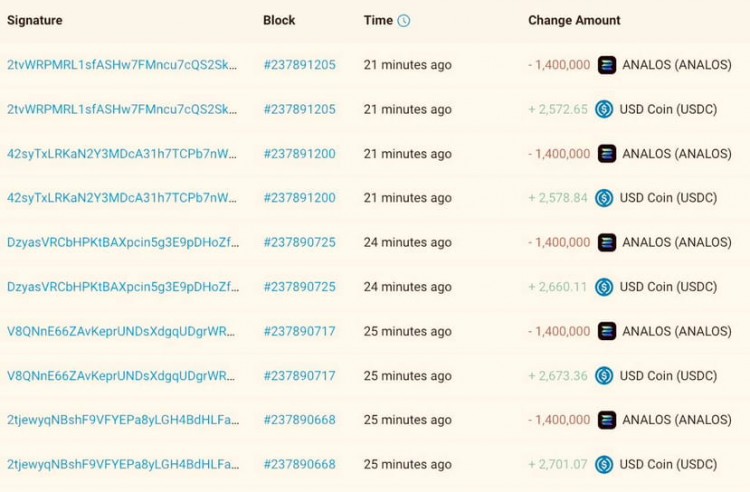The height and width of the screenshot is (492, 750).
Task: Click ANALOS (ANALOS) token name, first row
Action: tap(677, 65)
